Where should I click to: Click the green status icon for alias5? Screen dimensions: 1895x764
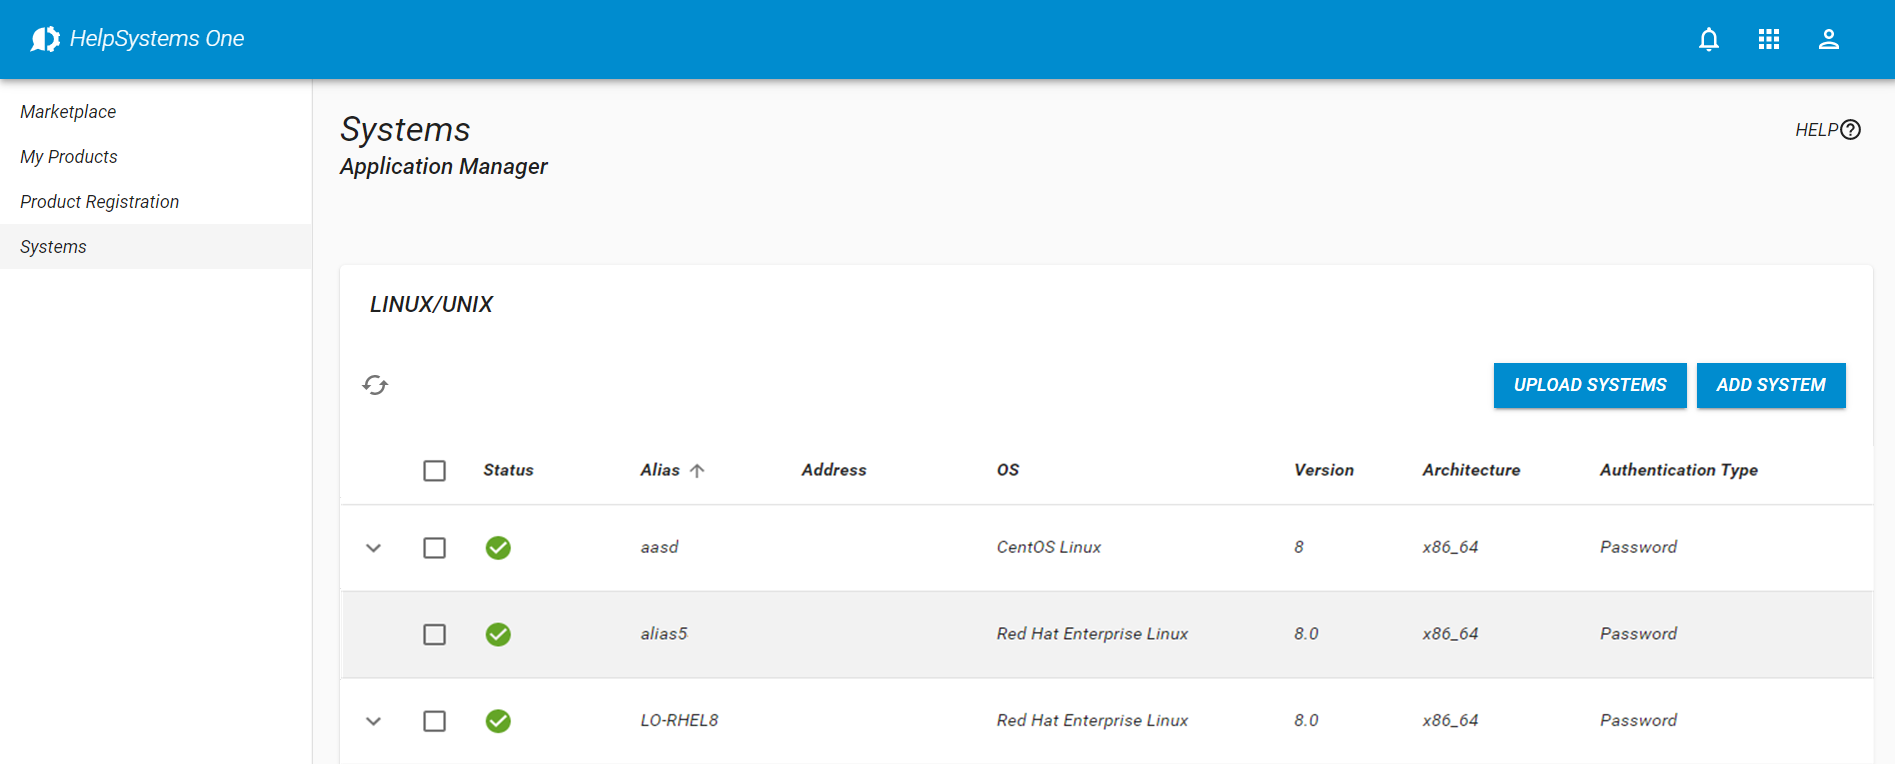[498, 634]
